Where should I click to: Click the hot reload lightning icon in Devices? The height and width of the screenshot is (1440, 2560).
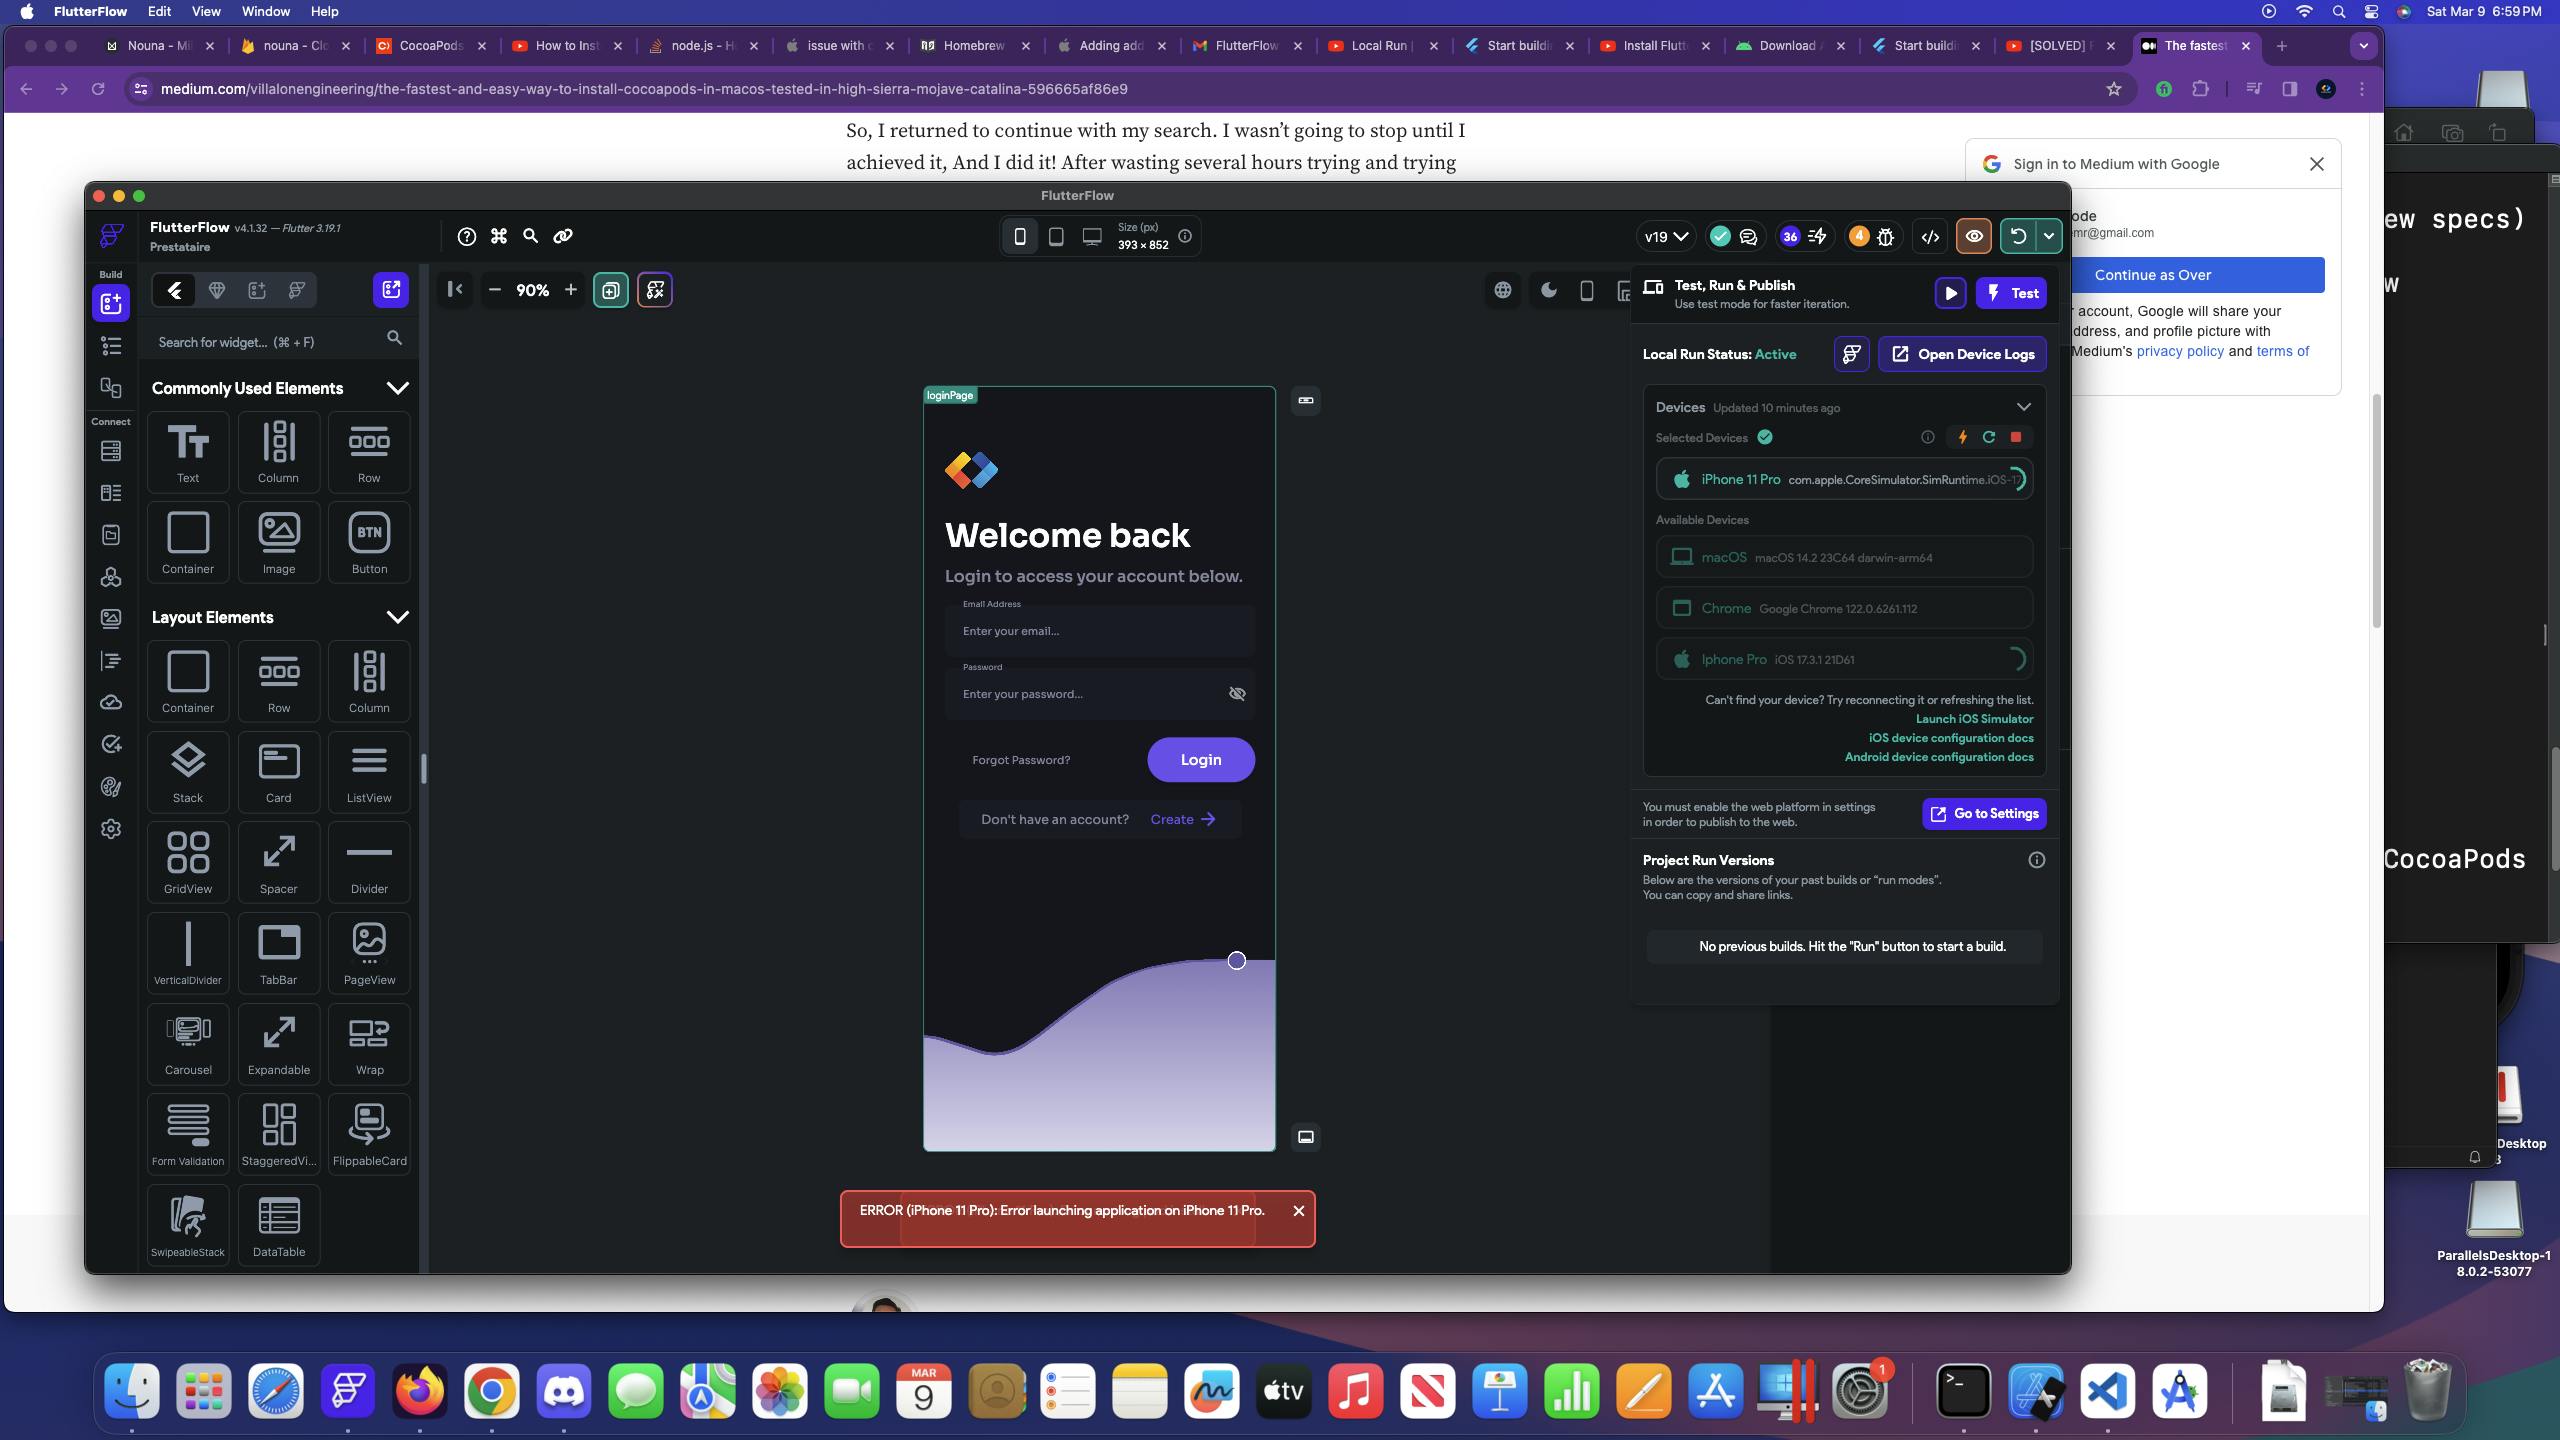[x=1962, y=437]
